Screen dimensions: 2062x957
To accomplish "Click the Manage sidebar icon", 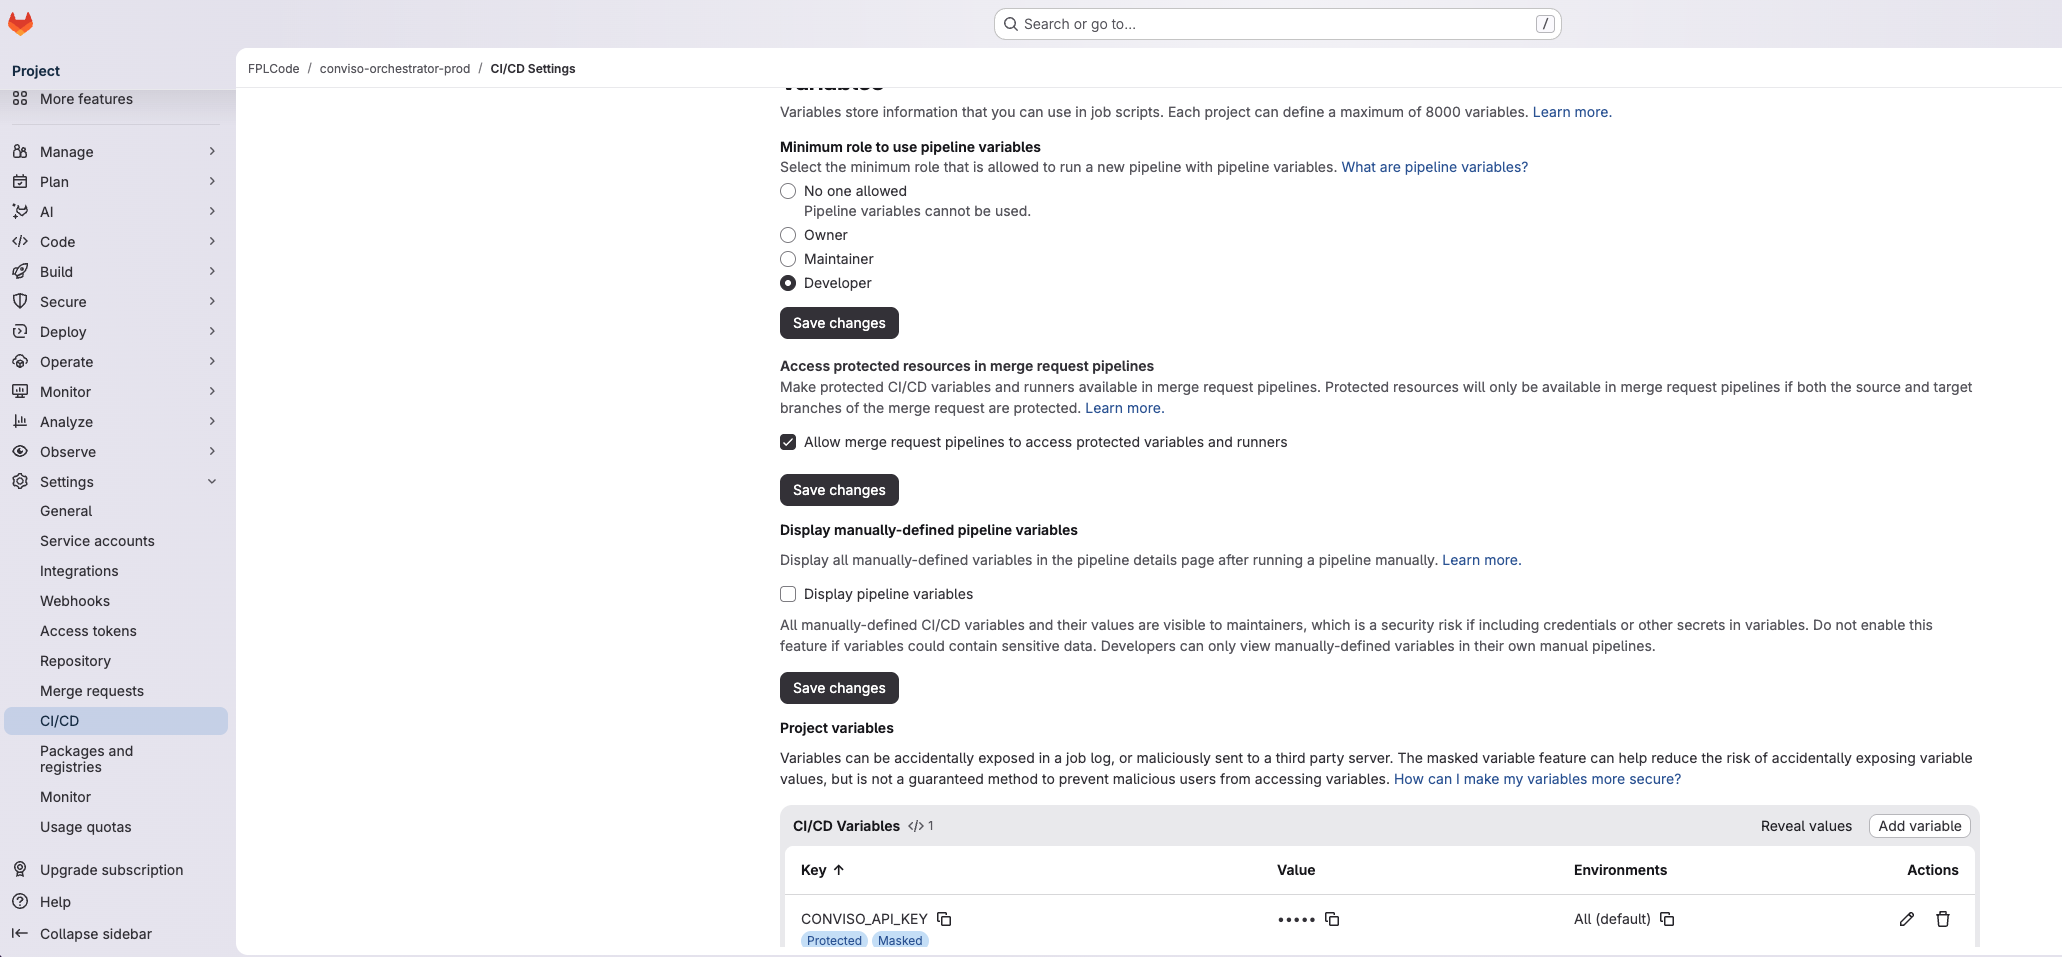I will click(x=20, y=152).
